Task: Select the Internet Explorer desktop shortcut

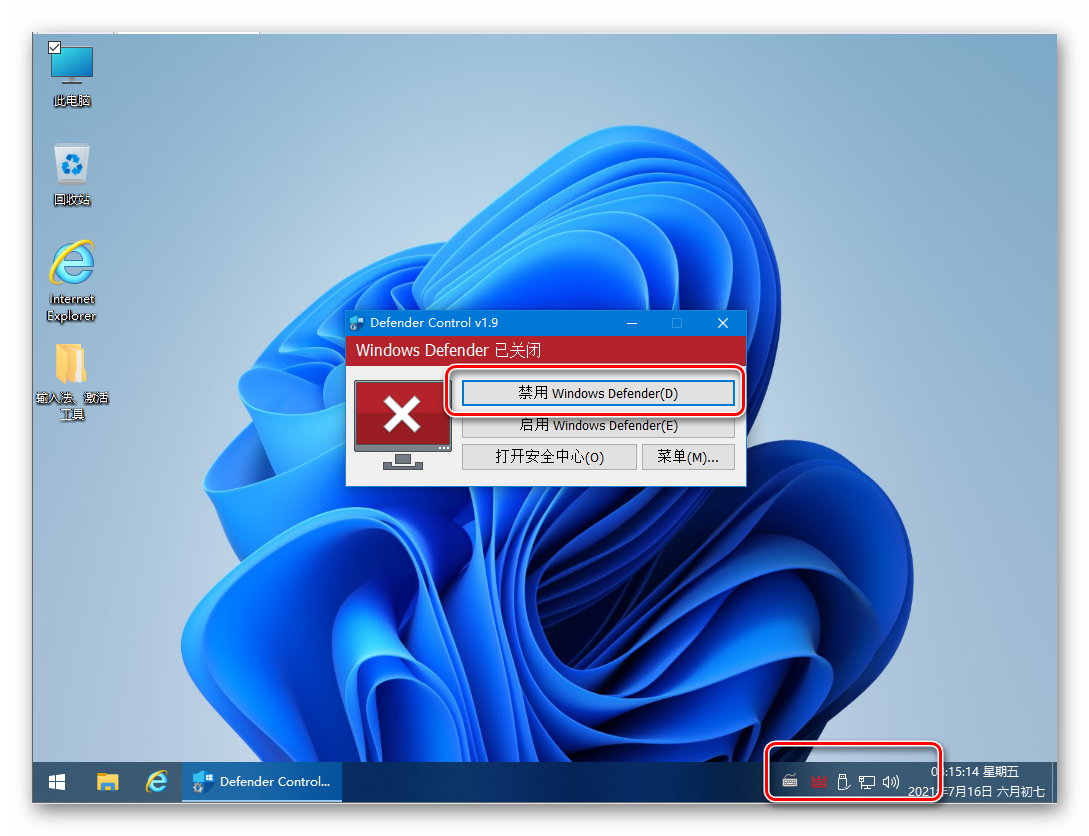Action: pos(72,281)
